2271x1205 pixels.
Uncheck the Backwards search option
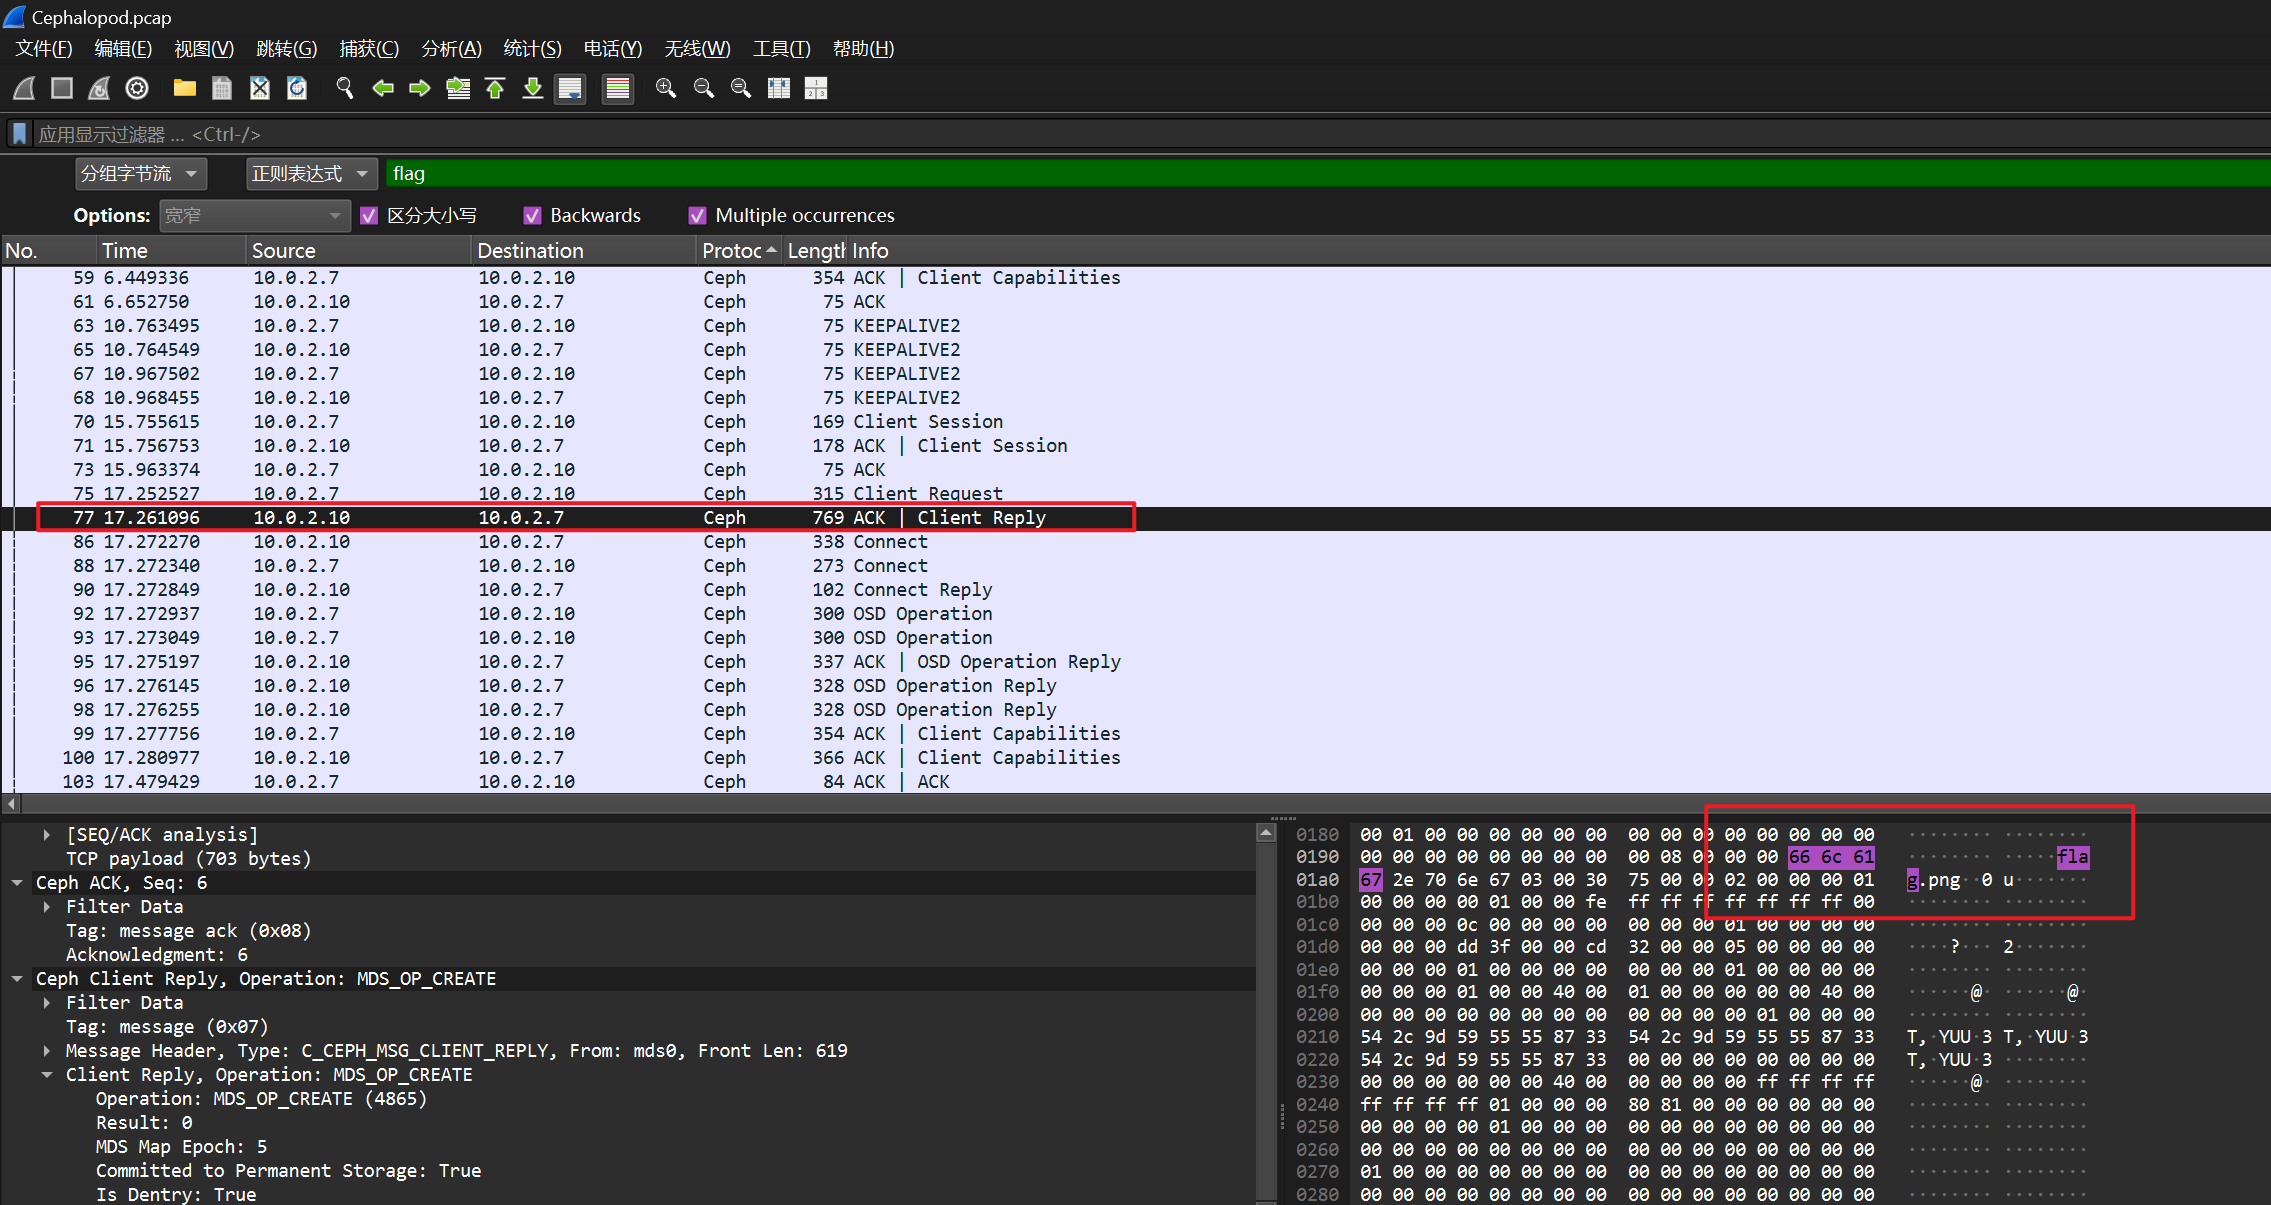[x=532, y=216]
